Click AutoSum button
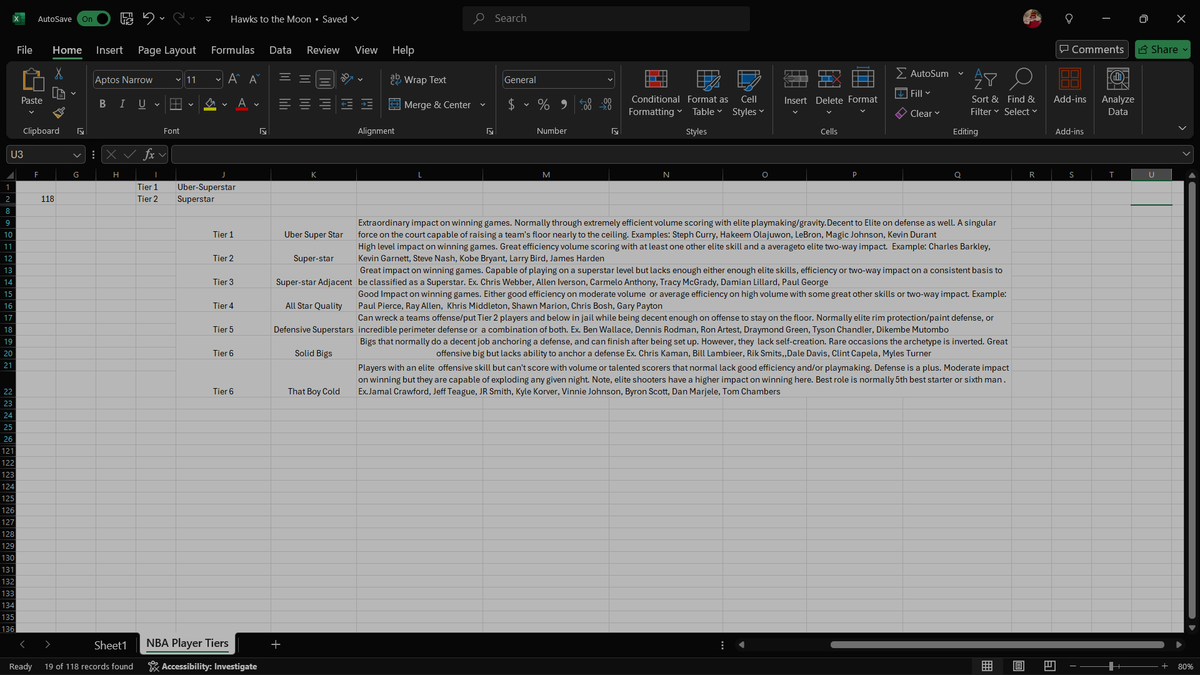This screenshot has height=675, width=1200. coord(921,73)
